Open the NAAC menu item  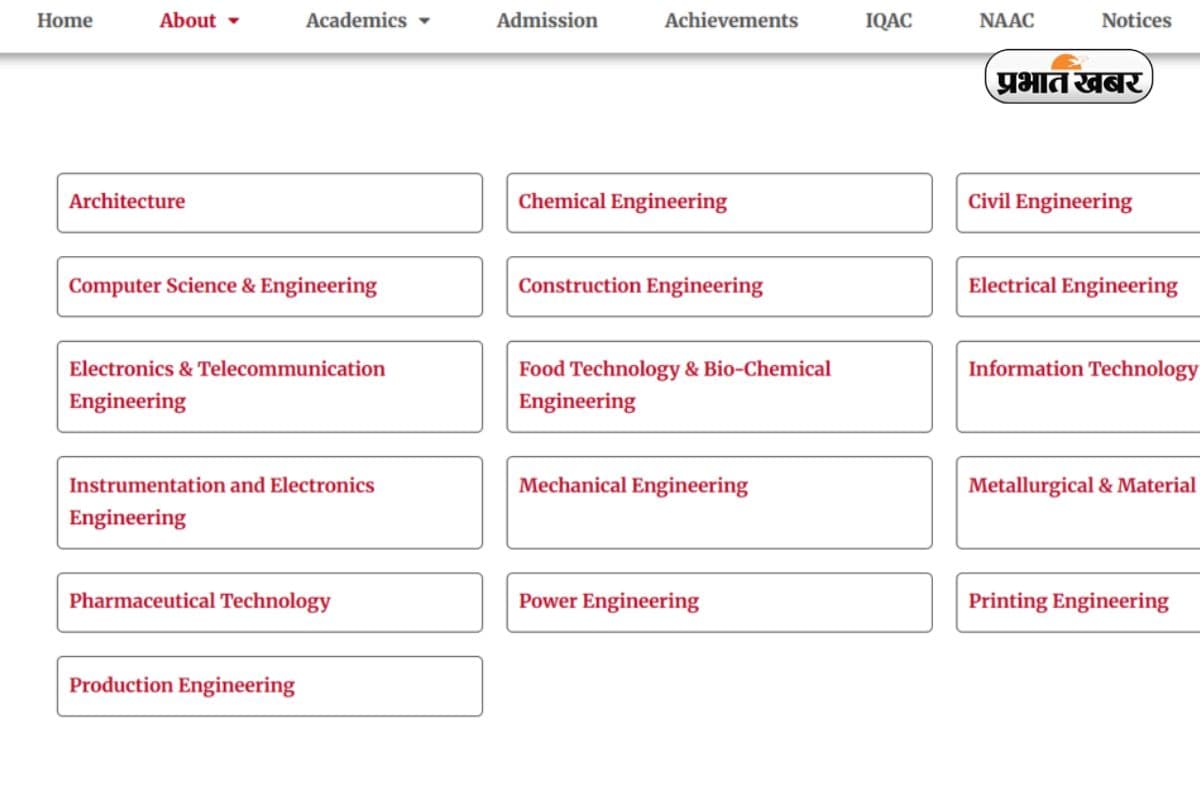[x=1006, y=20]
